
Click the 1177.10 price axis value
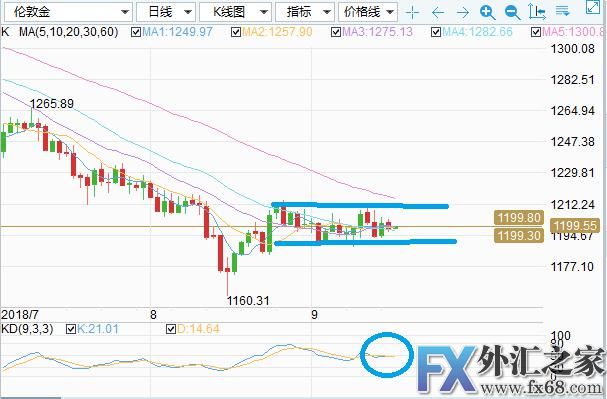(x=572, y=267)
